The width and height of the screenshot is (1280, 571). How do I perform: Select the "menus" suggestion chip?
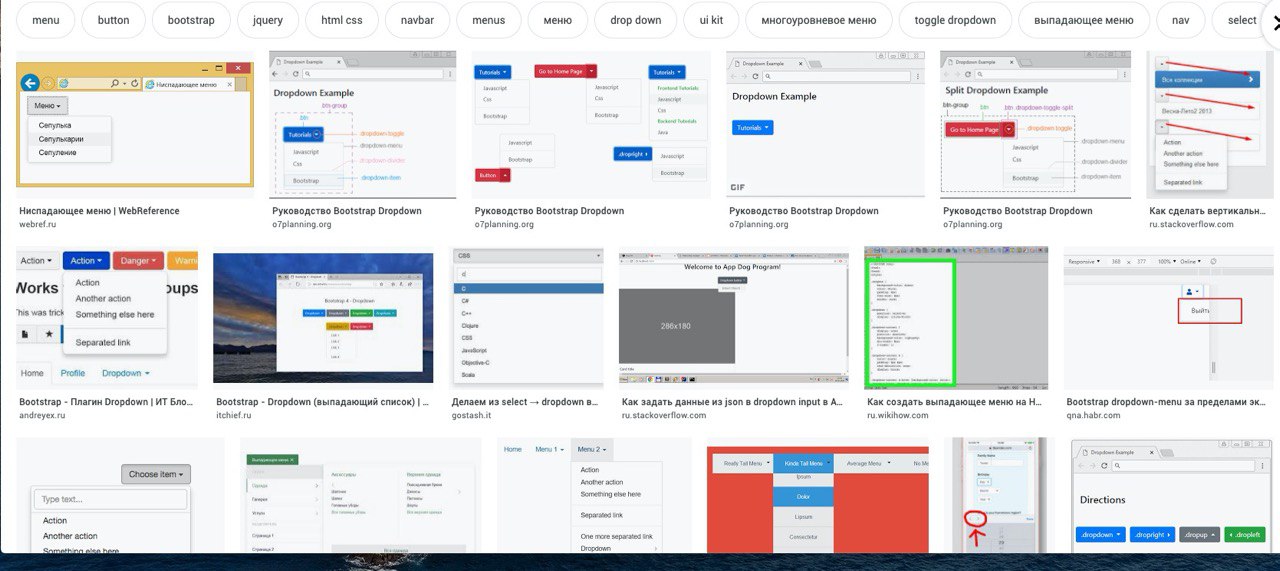point(488,20)
